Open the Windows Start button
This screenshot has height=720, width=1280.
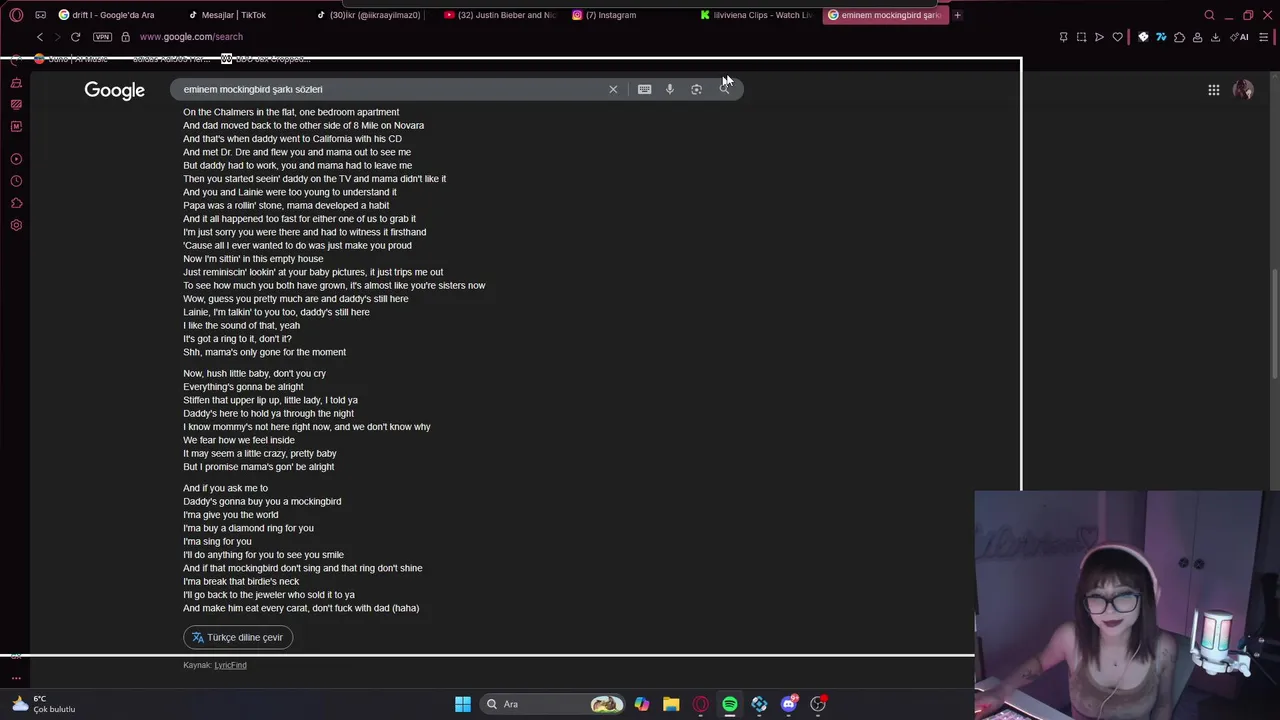(x=462, y=704)
